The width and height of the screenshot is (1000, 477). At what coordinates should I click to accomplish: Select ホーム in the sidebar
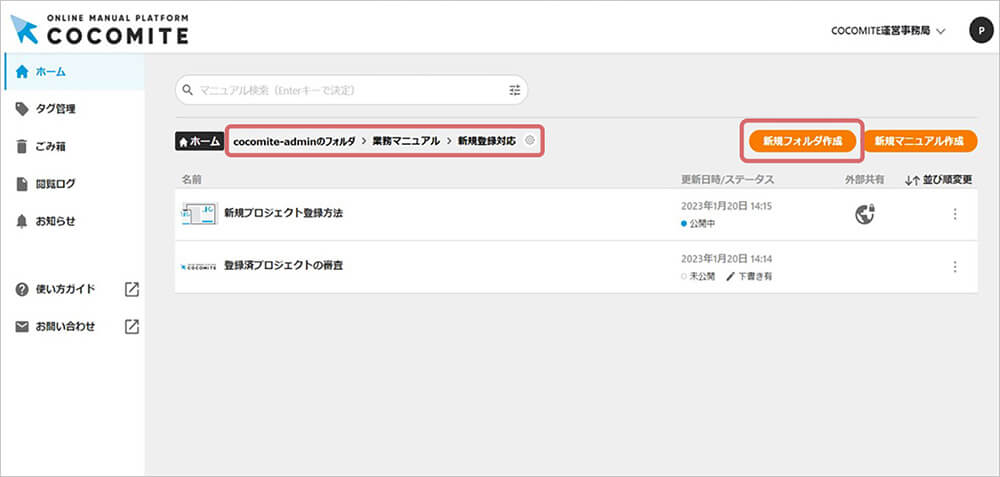50,72
